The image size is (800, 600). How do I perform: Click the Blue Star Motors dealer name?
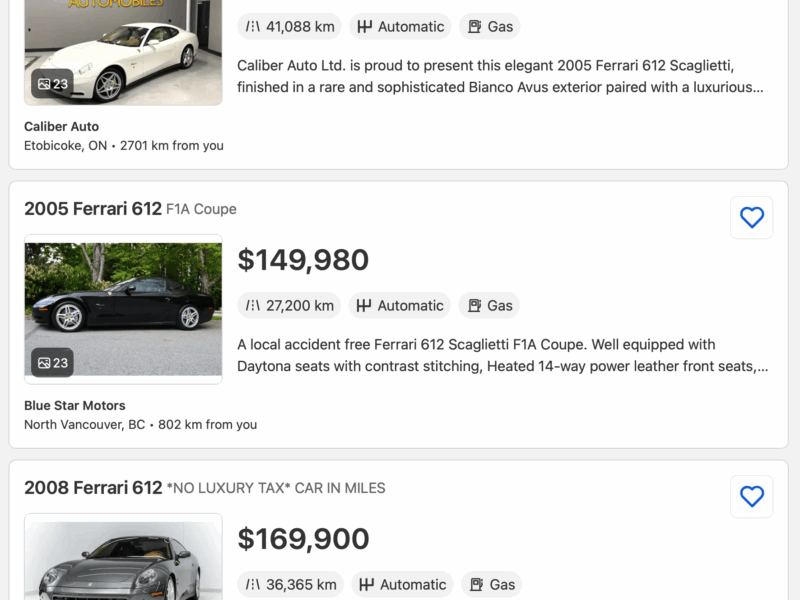click(75, 406)
